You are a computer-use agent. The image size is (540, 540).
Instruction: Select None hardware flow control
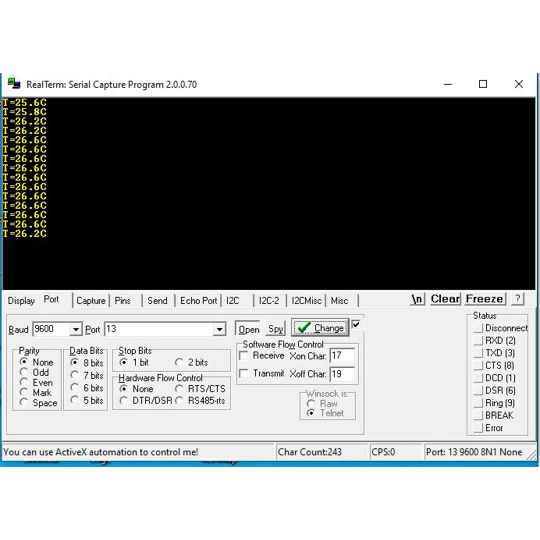point(136,389)
